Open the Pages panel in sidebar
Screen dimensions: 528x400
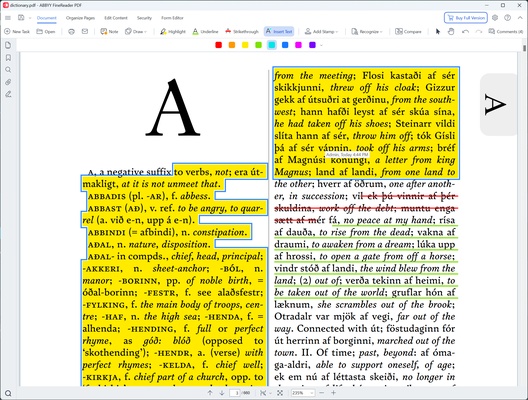[8, 45]
